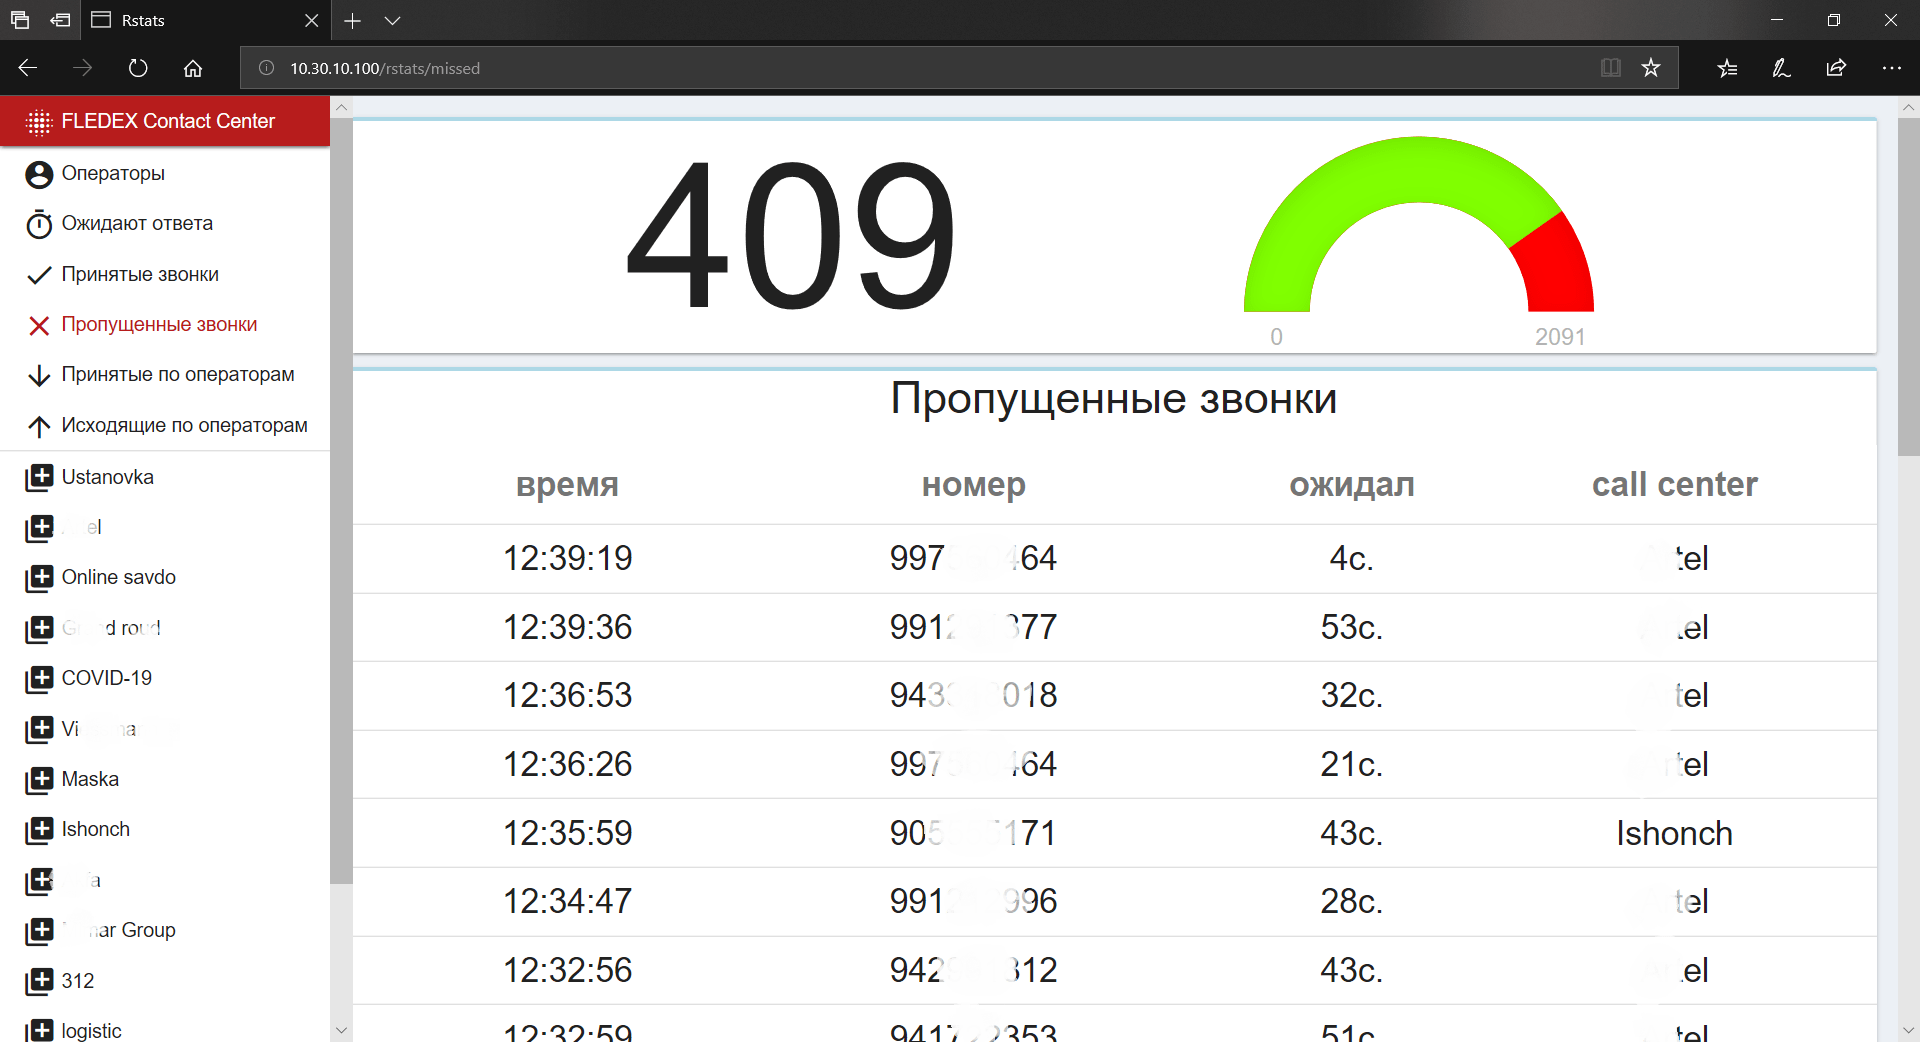Select the Ustanovka label in sidebar
This screenshot has height=1042, width=1920.
(108, 477)
